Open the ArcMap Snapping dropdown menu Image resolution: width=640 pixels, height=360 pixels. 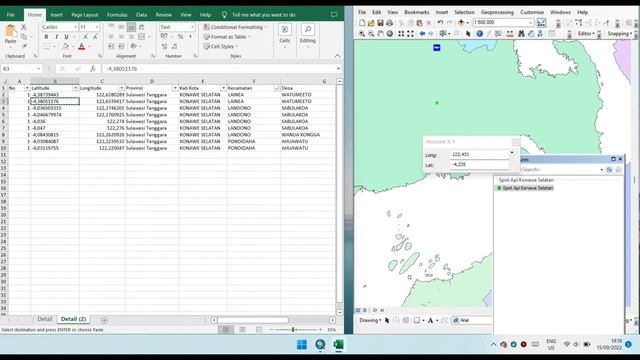[620, 34]
